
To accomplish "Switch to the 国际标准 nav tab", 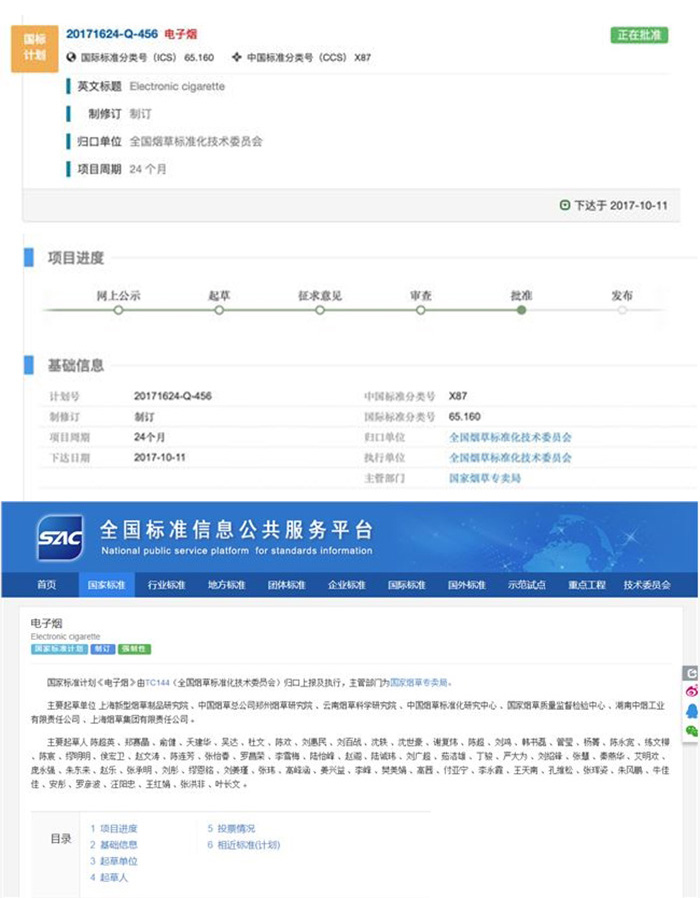I will click(x=407, y=585).
